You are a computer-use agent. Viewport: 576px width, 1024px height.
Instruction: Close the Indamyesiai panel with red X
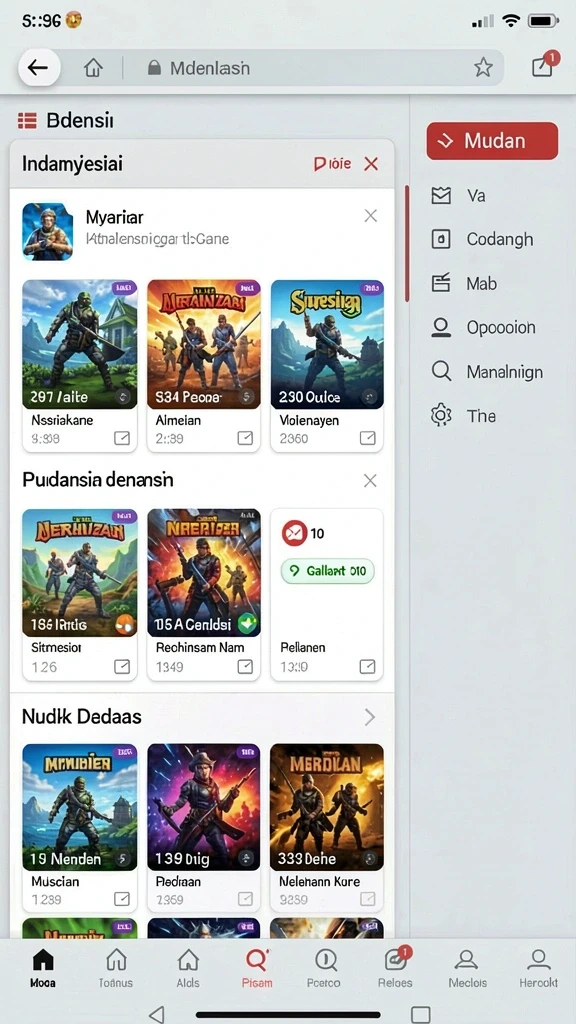tap(371, 164)
